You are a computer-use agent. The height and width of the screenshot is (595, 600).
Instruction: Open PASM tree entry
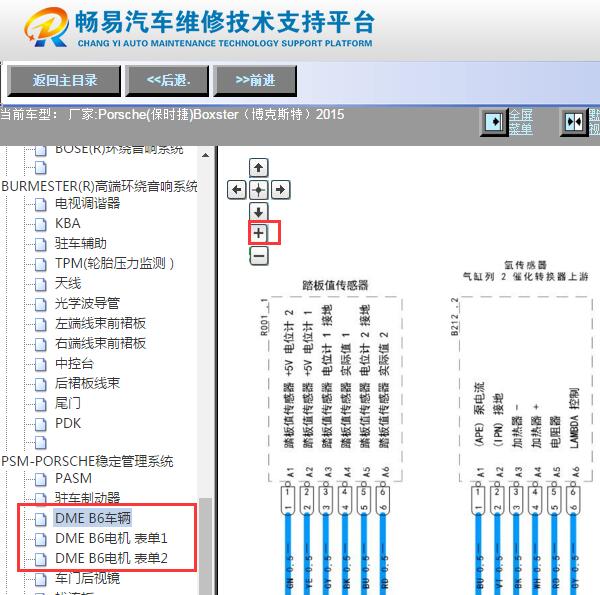[x=73, y=478]
